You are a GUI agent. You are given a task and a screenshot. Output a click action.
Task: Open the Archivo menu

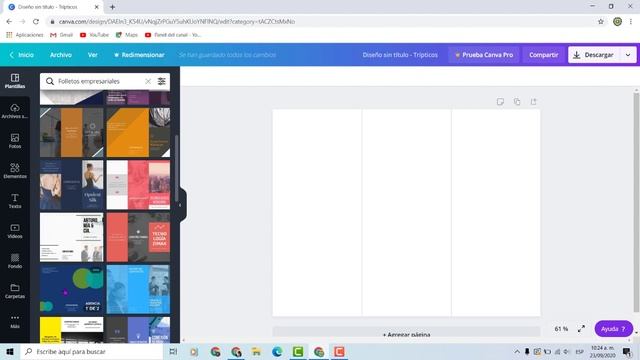pyautogui.click(x=61, y=55)
